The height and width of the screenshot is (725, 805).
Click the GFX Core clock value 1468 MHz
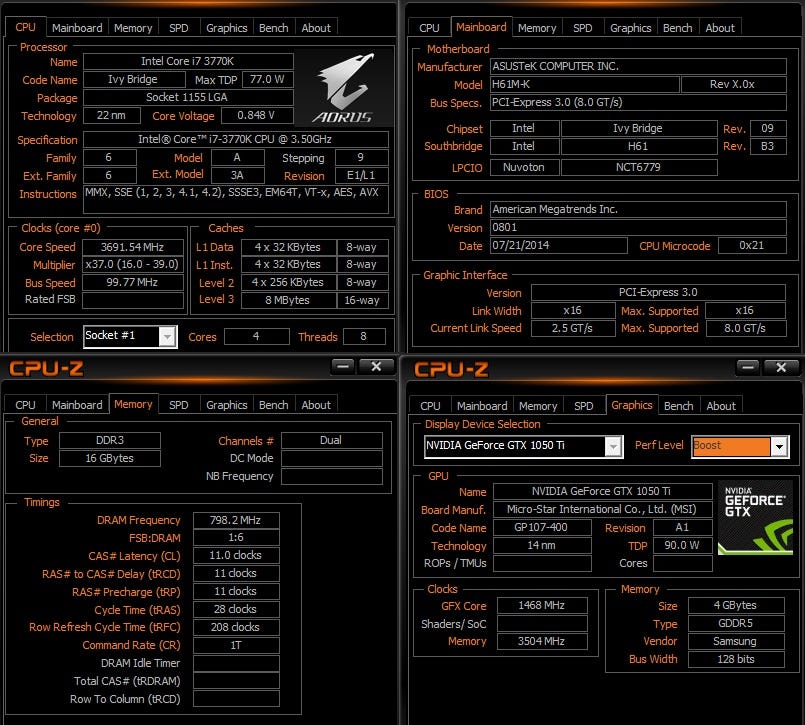pyautogui.click(x=542, y=605)
